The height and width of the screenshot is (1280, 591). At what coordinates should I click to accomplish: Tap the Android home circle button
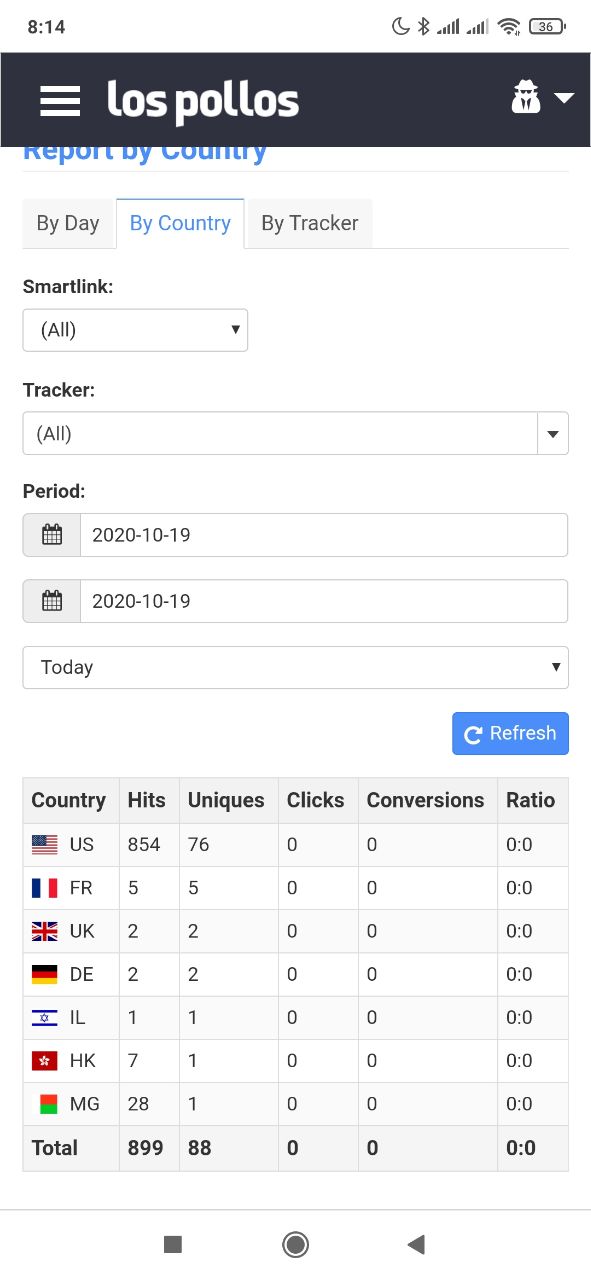[x=295, y=1244]
